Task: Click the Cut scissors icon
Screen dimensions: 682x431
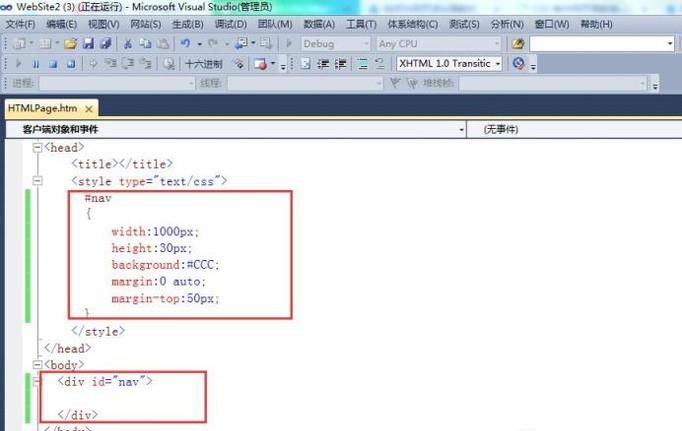Action: point(128,44)
